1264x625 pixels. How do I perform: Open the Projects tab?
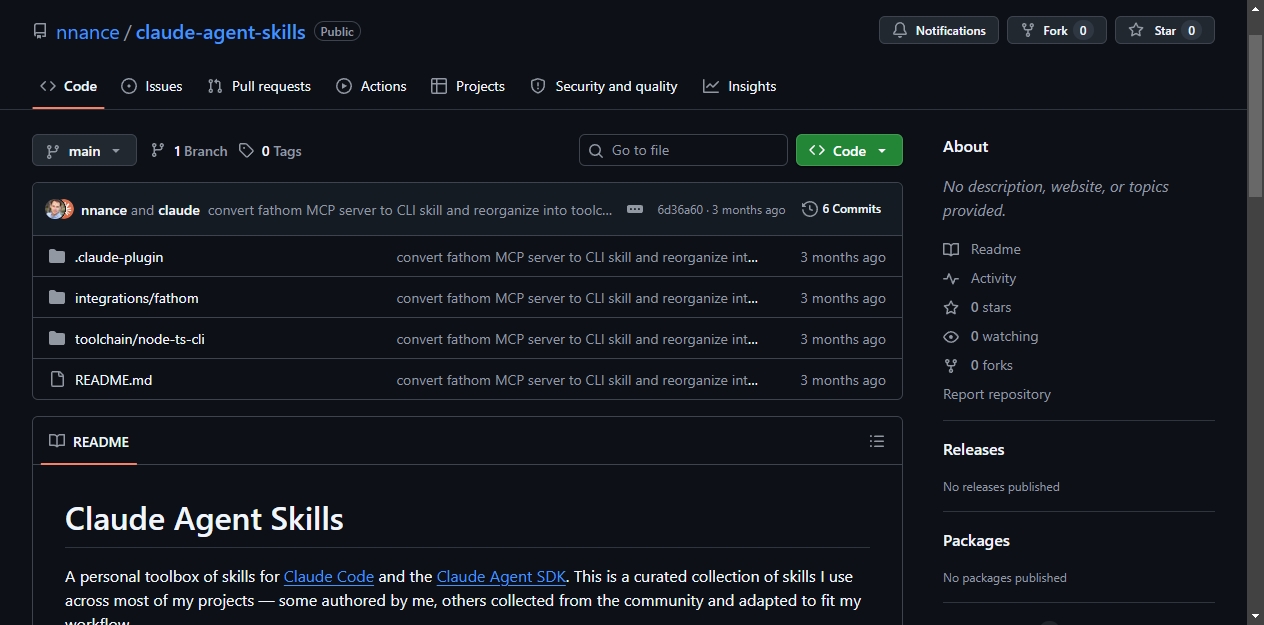coord(467,86)
